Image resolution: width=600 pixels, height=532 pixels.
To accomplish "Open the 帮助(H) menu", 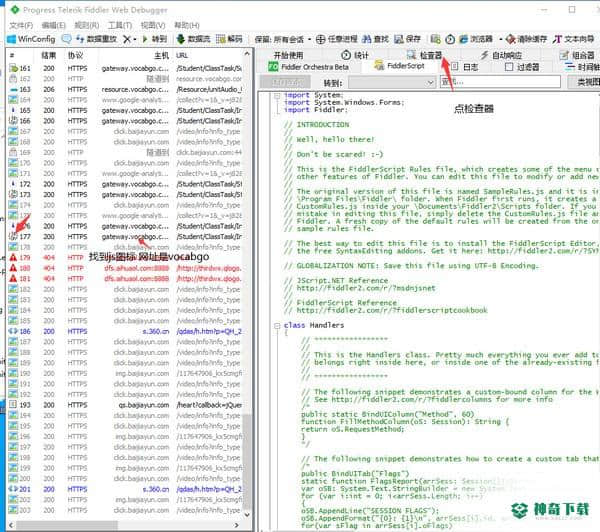I will click(187, 25).
